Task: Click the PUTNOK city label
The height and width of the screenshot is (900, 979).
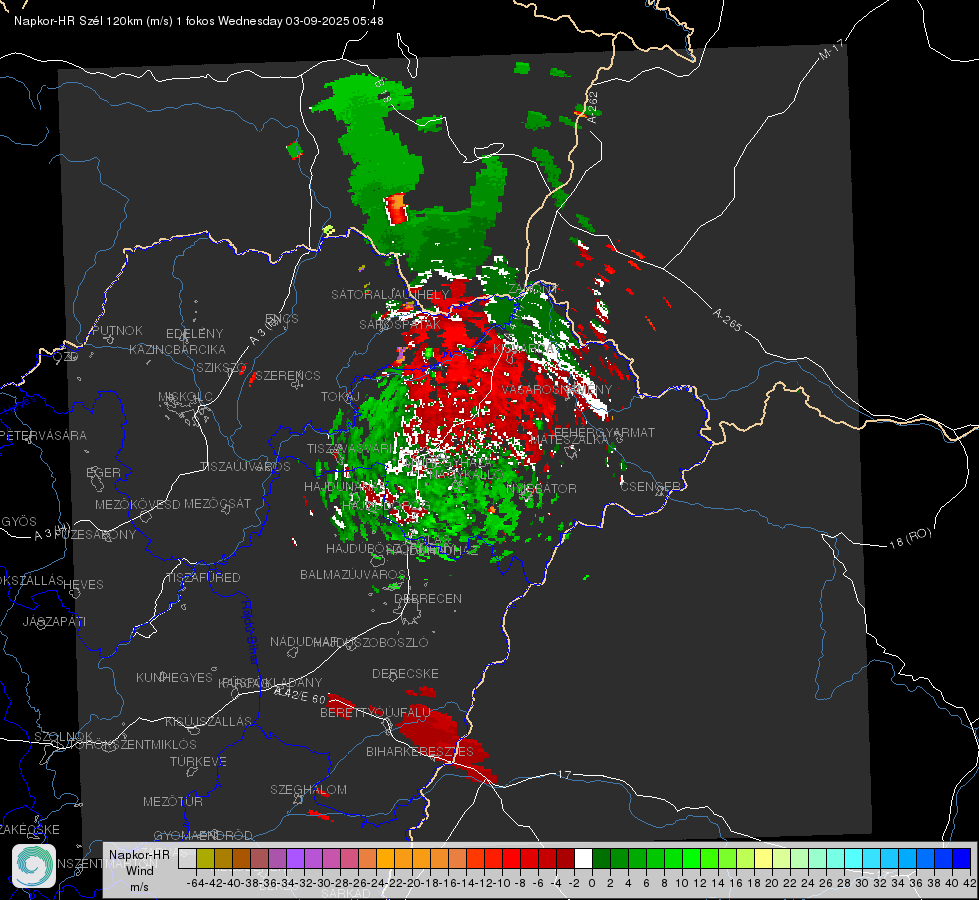Action: (117, 330)
